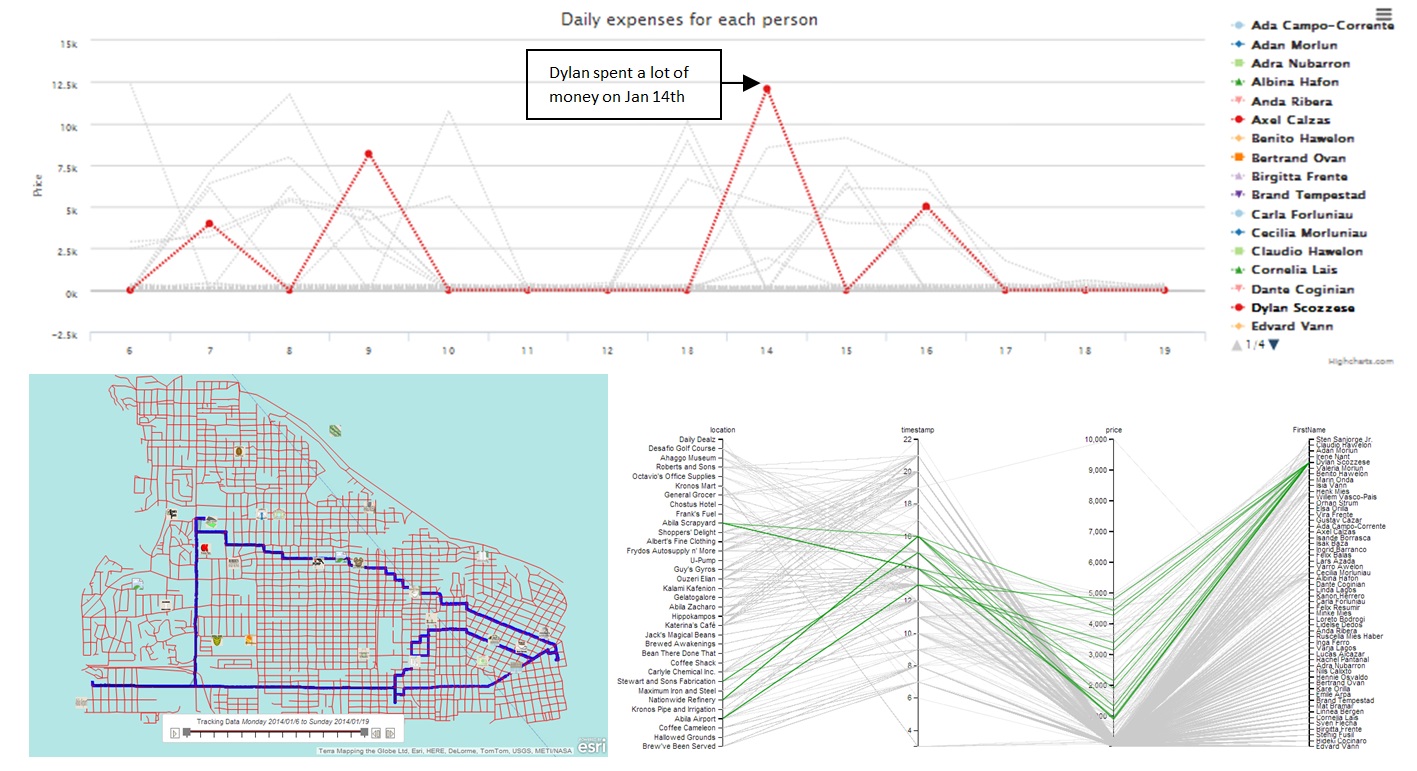Toggle Axel Calzas series in legend
This screenshot has height=771, width=1417.
click(1290, 120)
